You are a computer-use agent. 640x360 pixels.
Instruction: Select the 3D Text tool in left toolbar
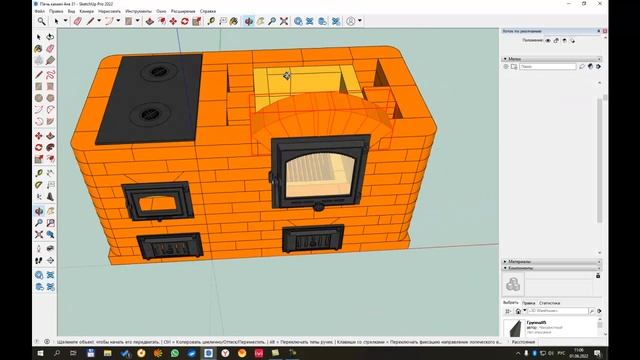tap(50, 197)
